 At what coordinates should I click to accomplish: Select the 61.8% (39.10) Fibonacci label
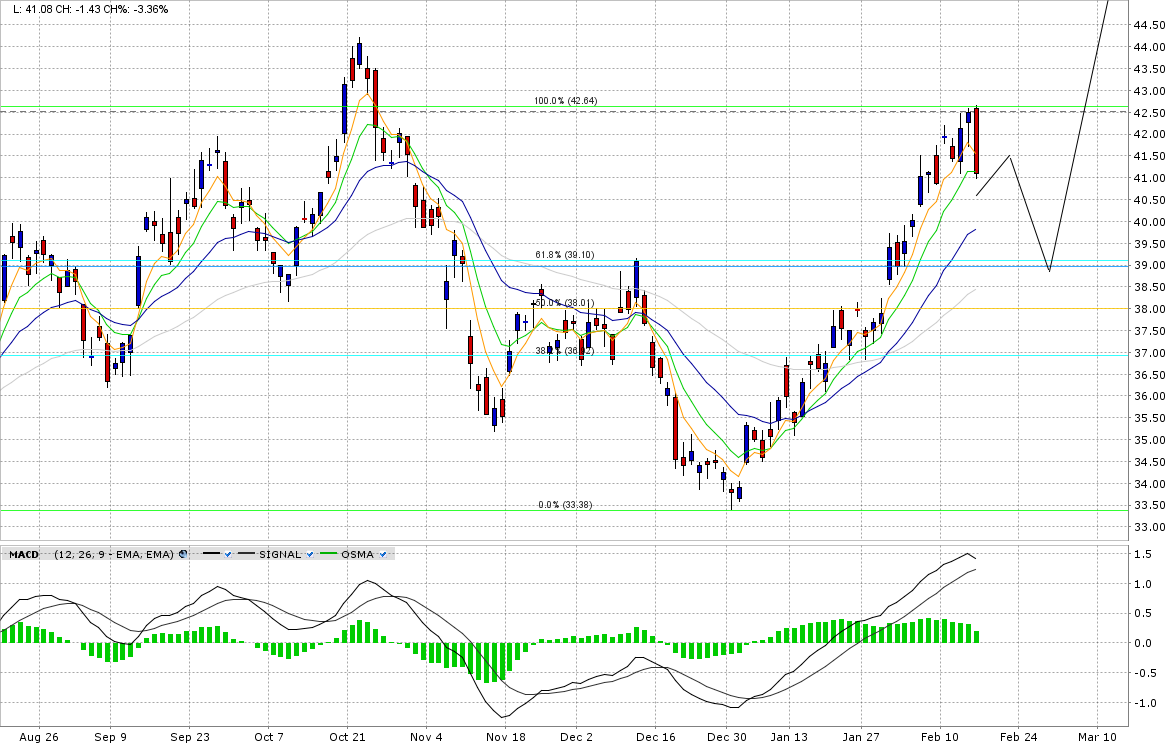pyautogui.click(x=565, y=255)
